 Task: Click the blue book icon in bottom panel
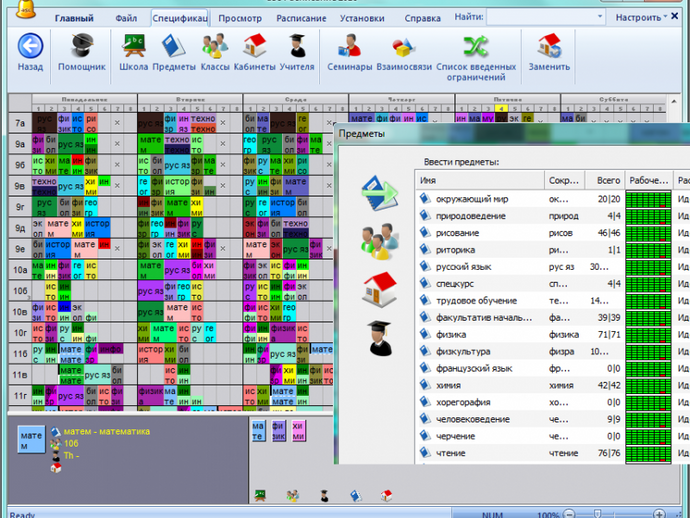(x=356, y=496)
